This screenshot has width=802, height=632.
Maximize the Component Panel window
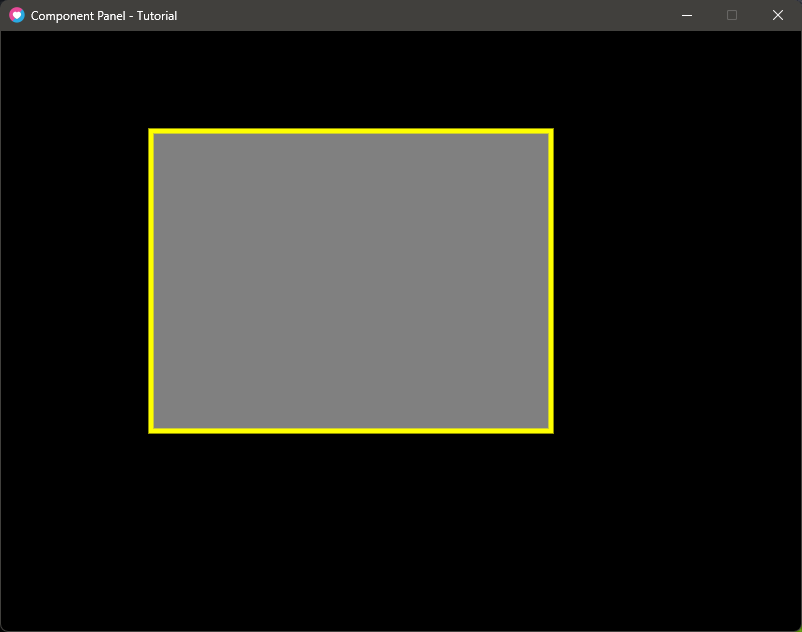(x=732, y=15)
